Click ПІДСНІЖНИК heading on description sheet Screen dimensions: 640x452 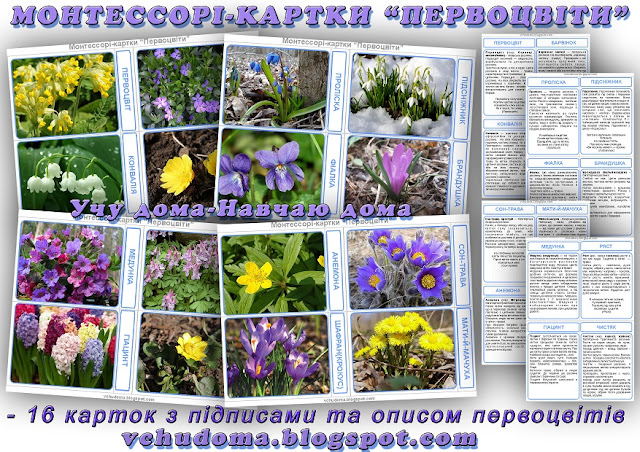[x=606, y=82]
